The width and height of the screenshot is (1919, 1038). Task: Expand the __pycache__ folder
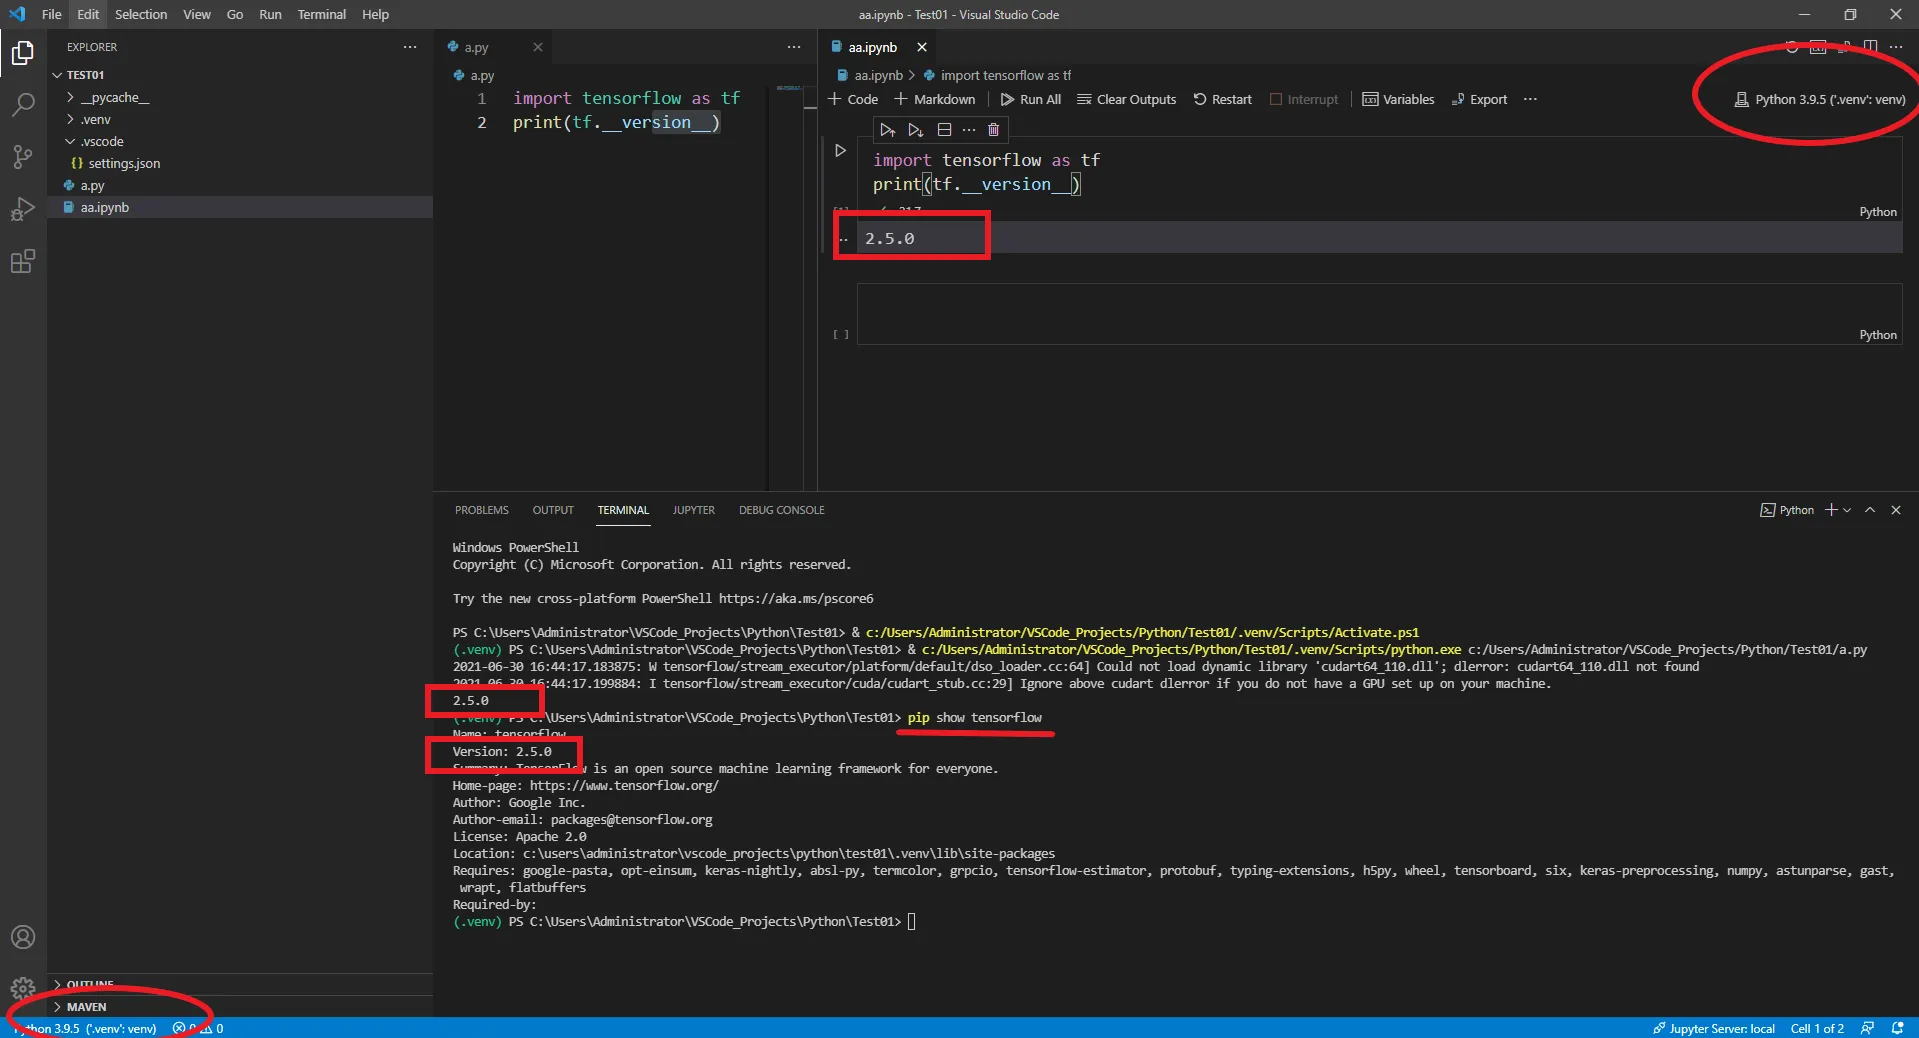[x=114, y=97]
